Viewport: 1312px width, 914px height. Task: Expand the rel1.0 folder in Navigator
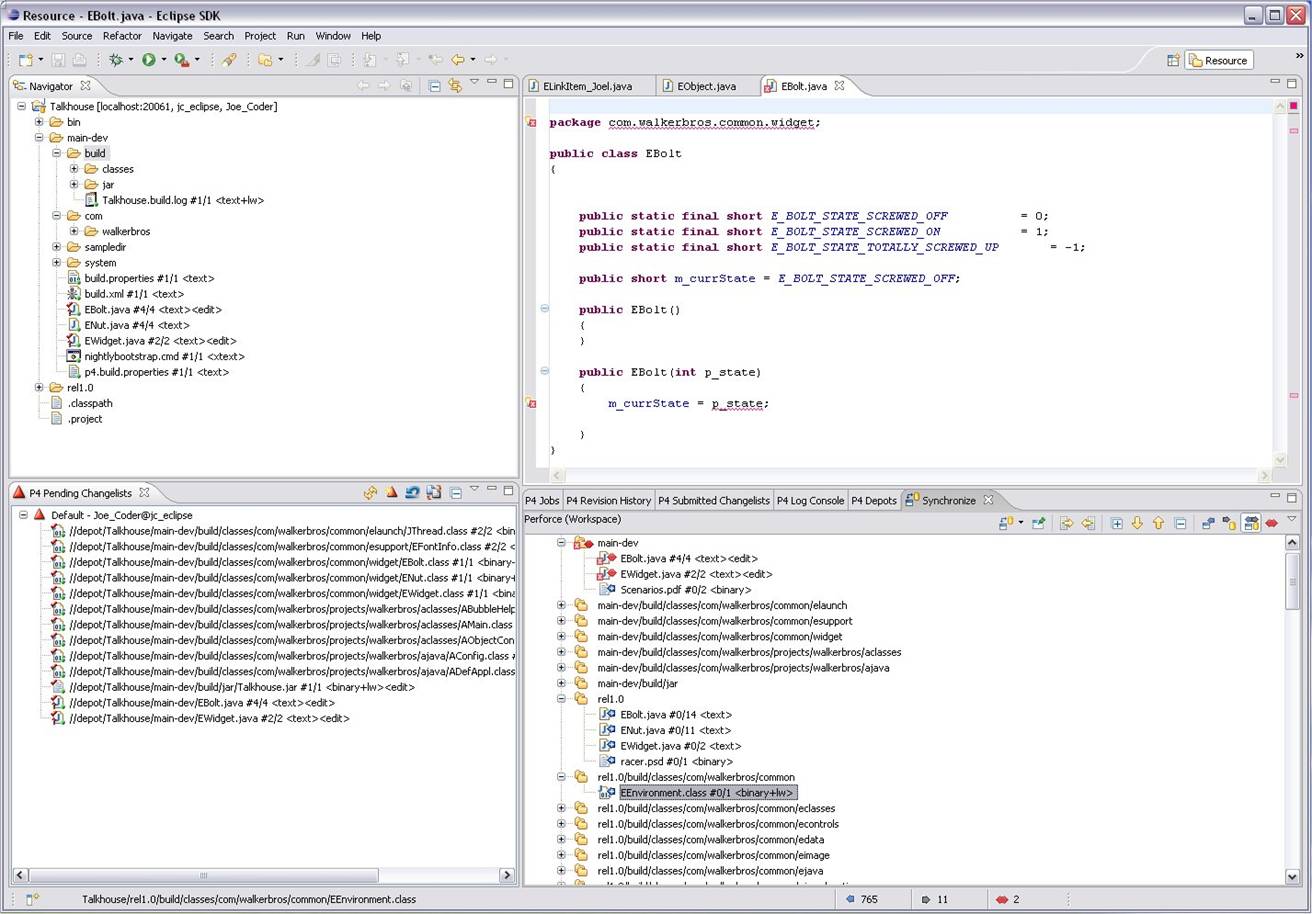tap(40, 388)
